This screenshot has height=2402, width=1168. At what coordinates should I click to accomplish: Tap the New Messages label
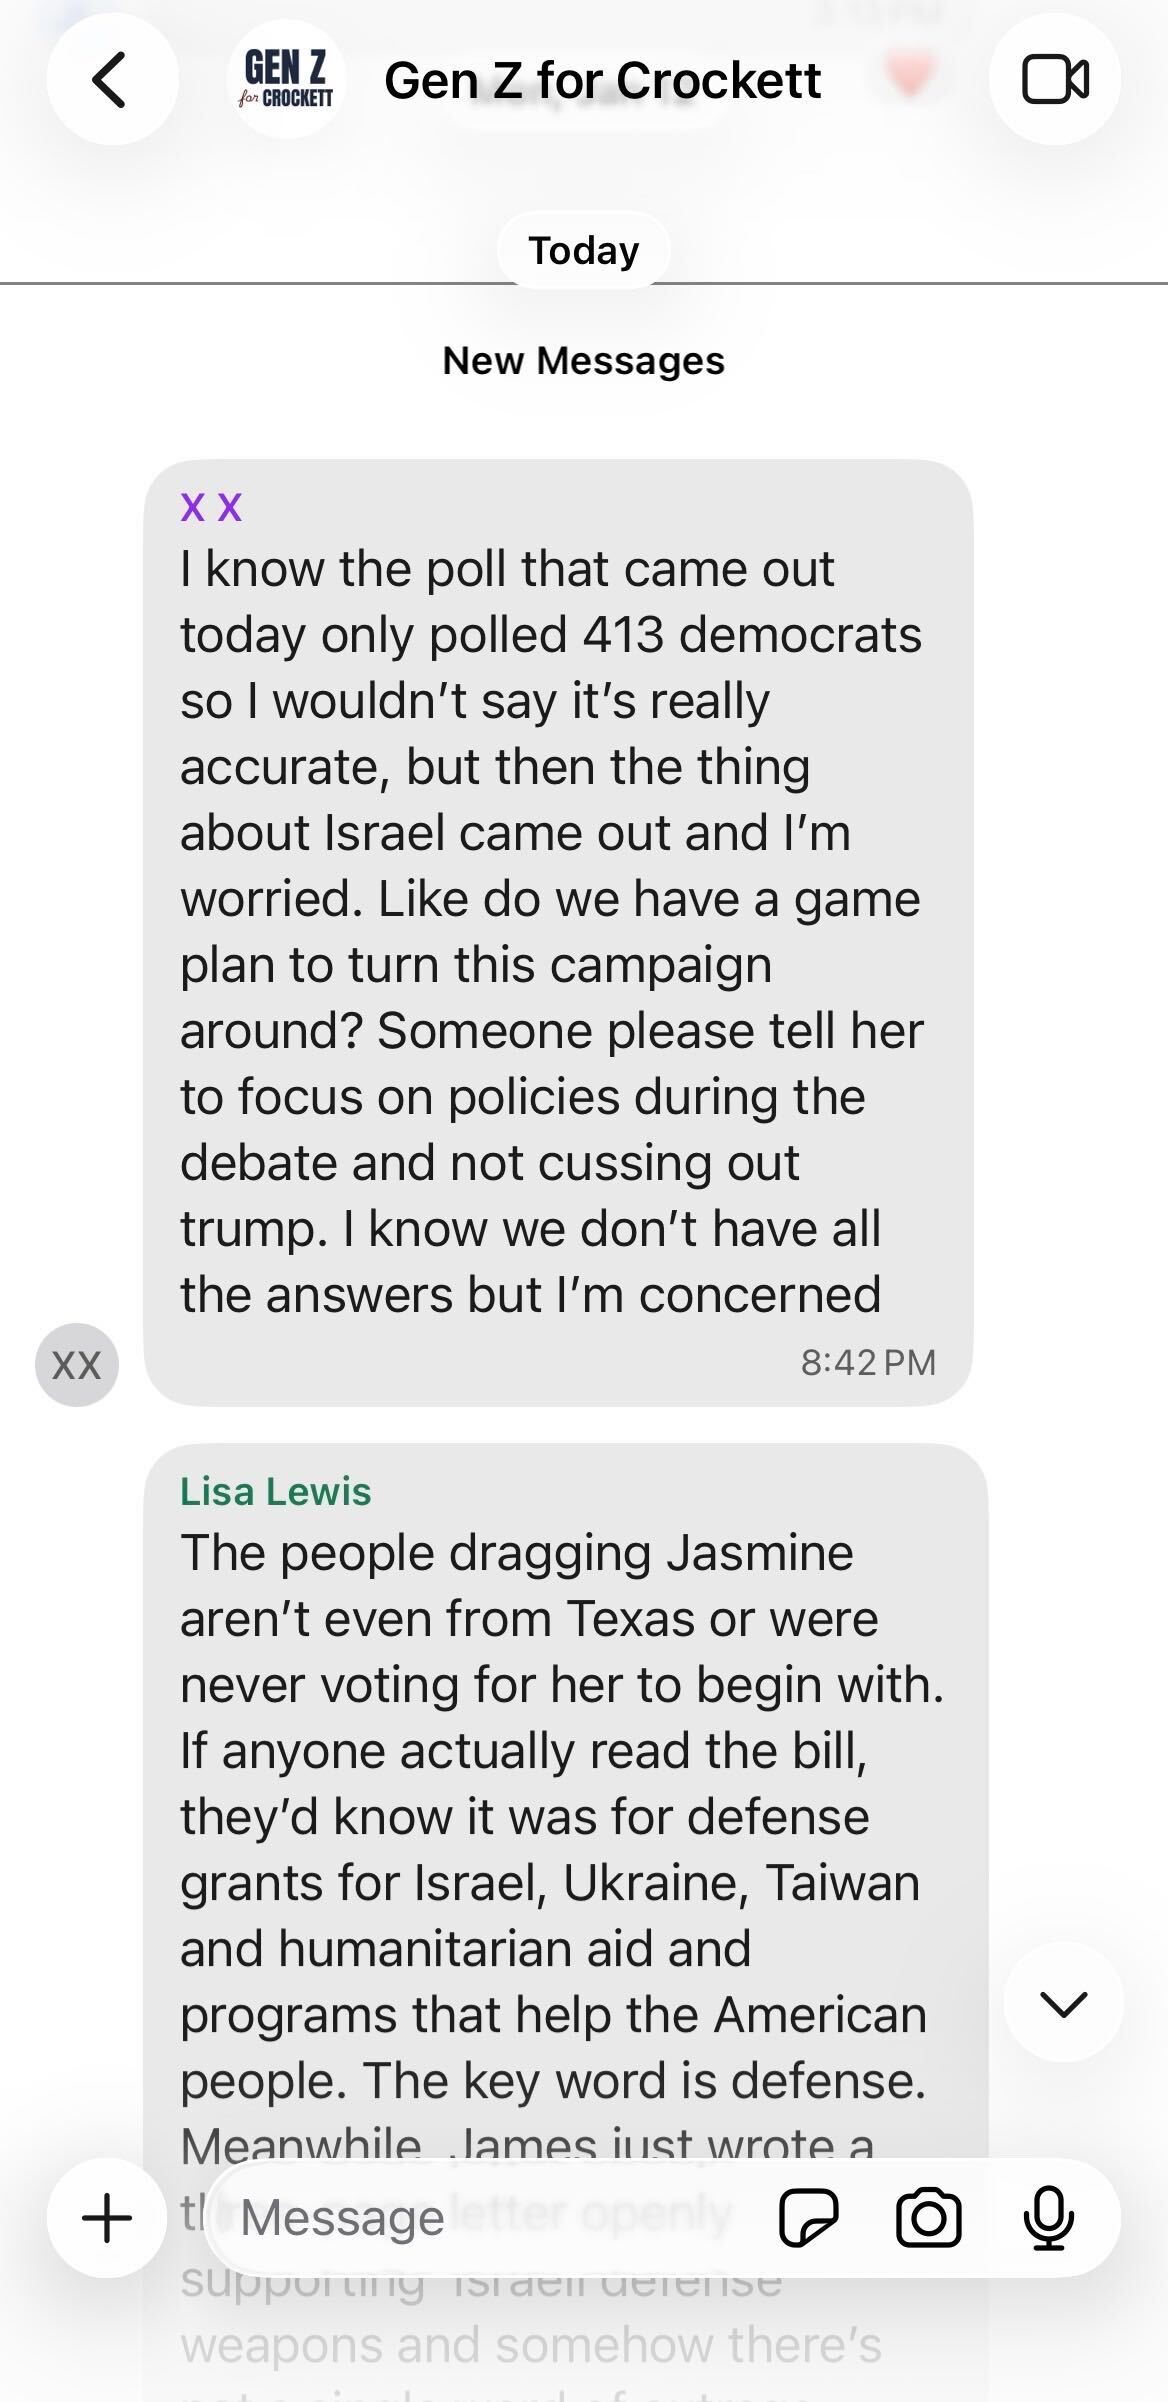(583, 360)
